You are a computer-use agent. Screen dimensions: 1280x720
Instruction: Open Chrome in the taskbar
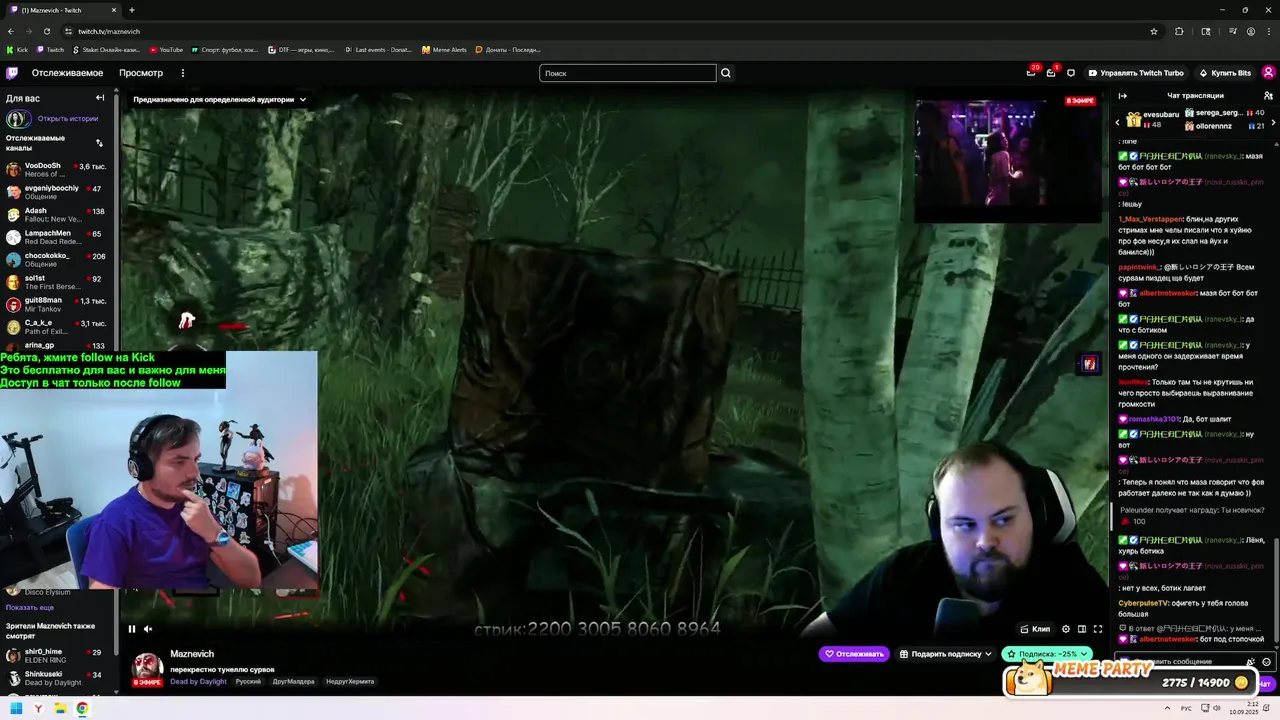click(82, 708)
